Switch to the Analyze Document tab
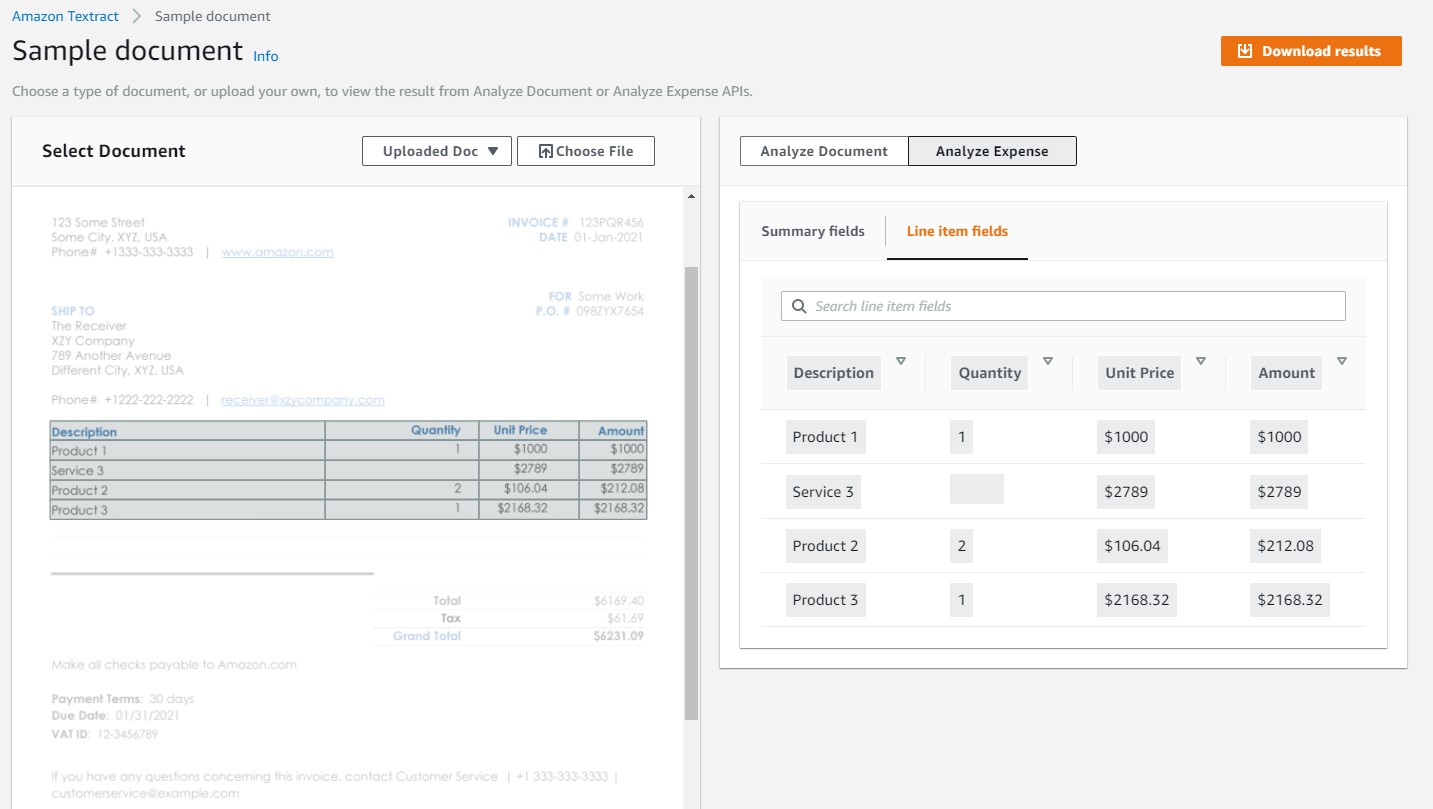Image resolution: width=1433 pixels, height=809 pixels. 823,150
